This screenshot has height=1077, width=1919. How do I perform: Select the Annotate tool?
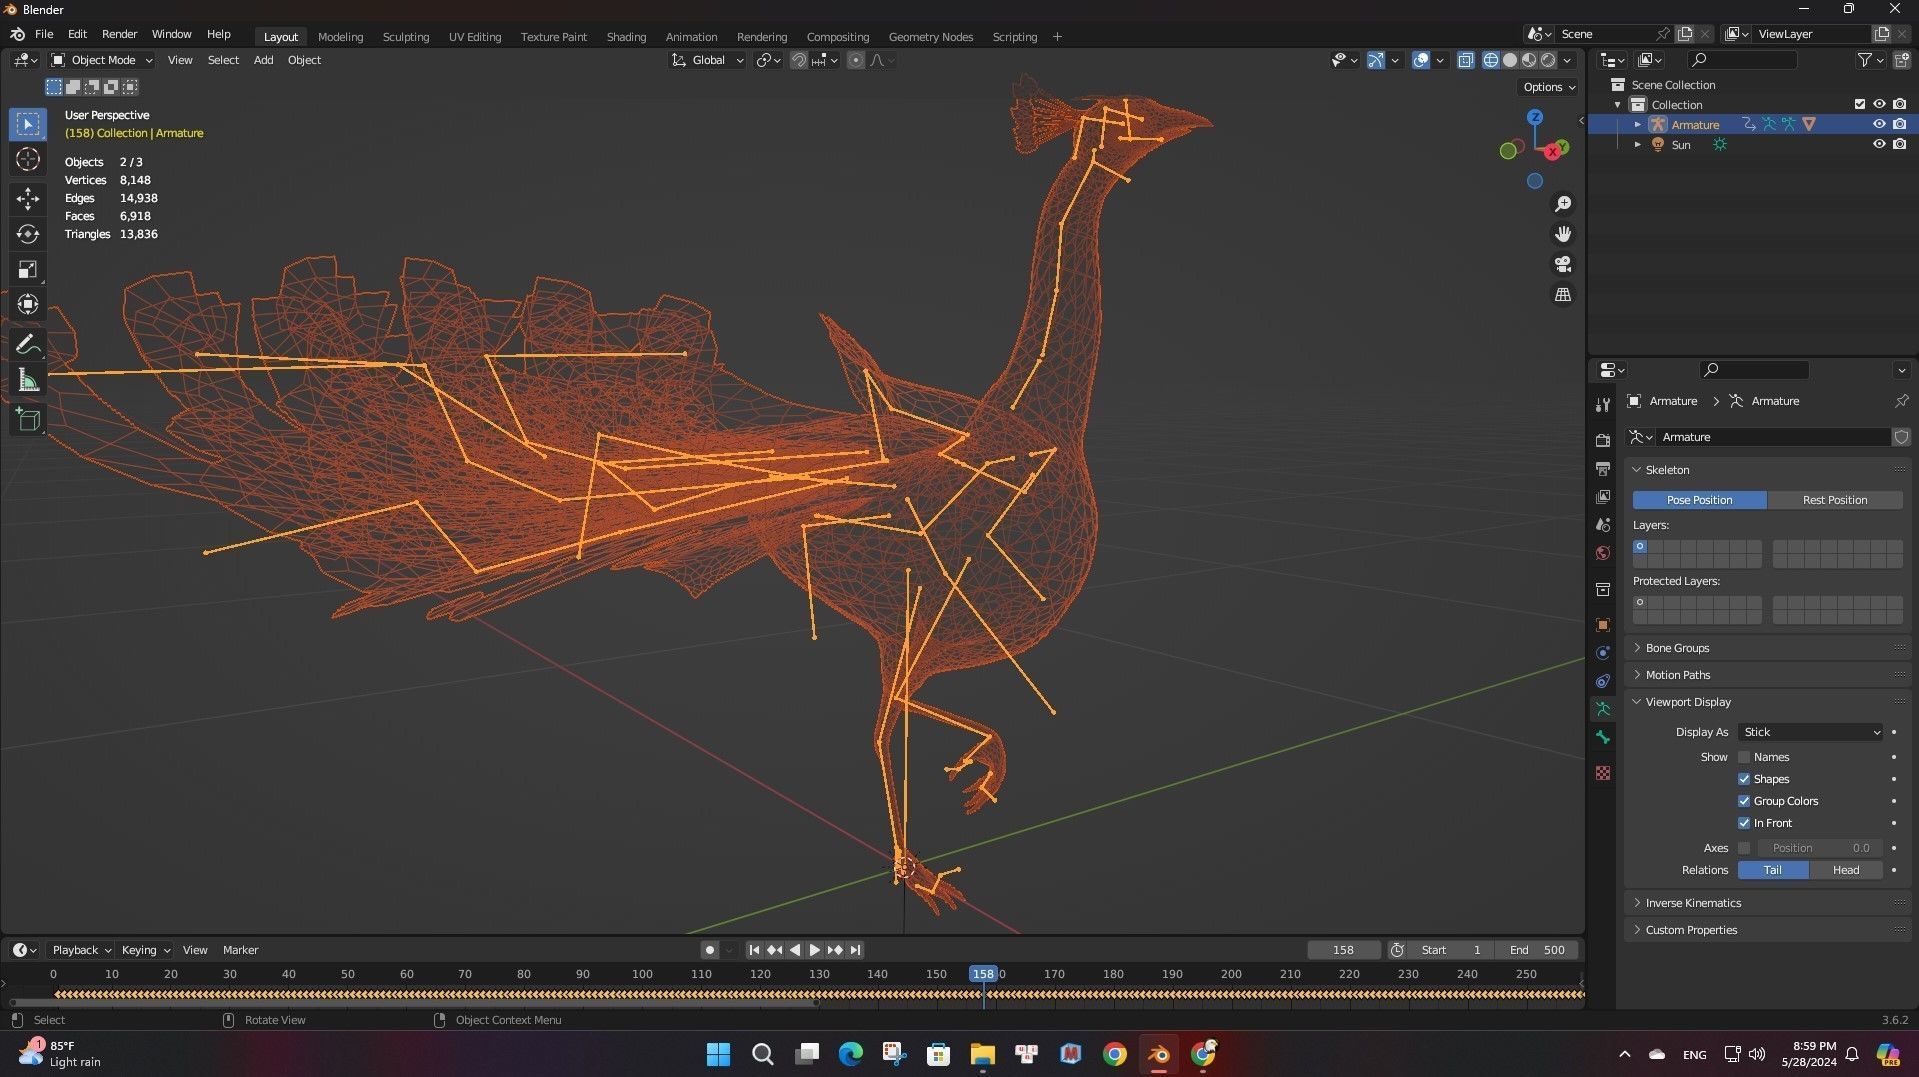tap(28, 345)
